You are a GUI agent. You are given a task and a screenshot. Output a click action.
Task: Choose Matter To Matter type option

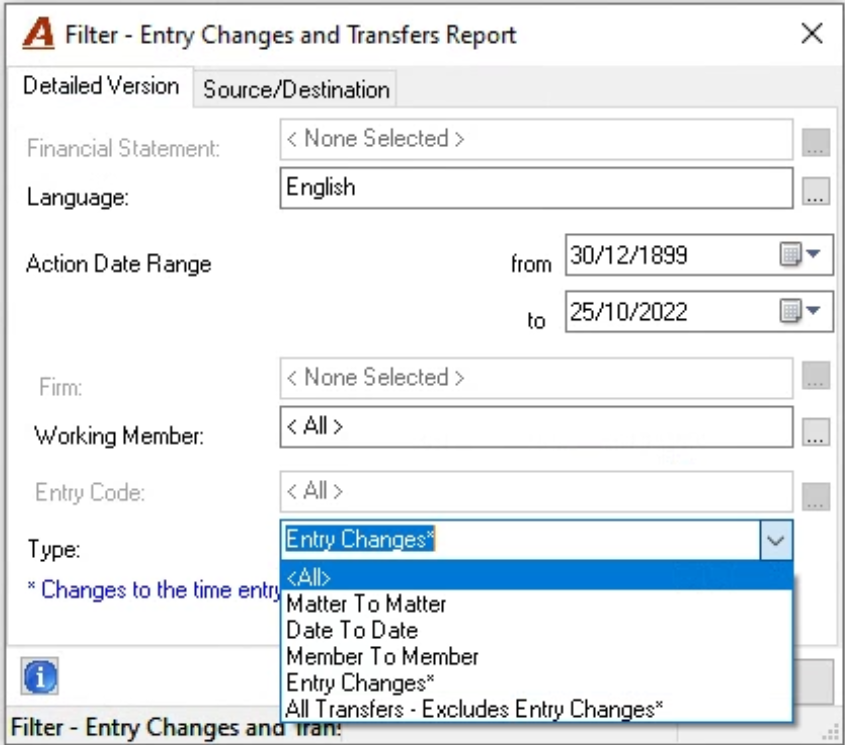(x=536, y=604)
